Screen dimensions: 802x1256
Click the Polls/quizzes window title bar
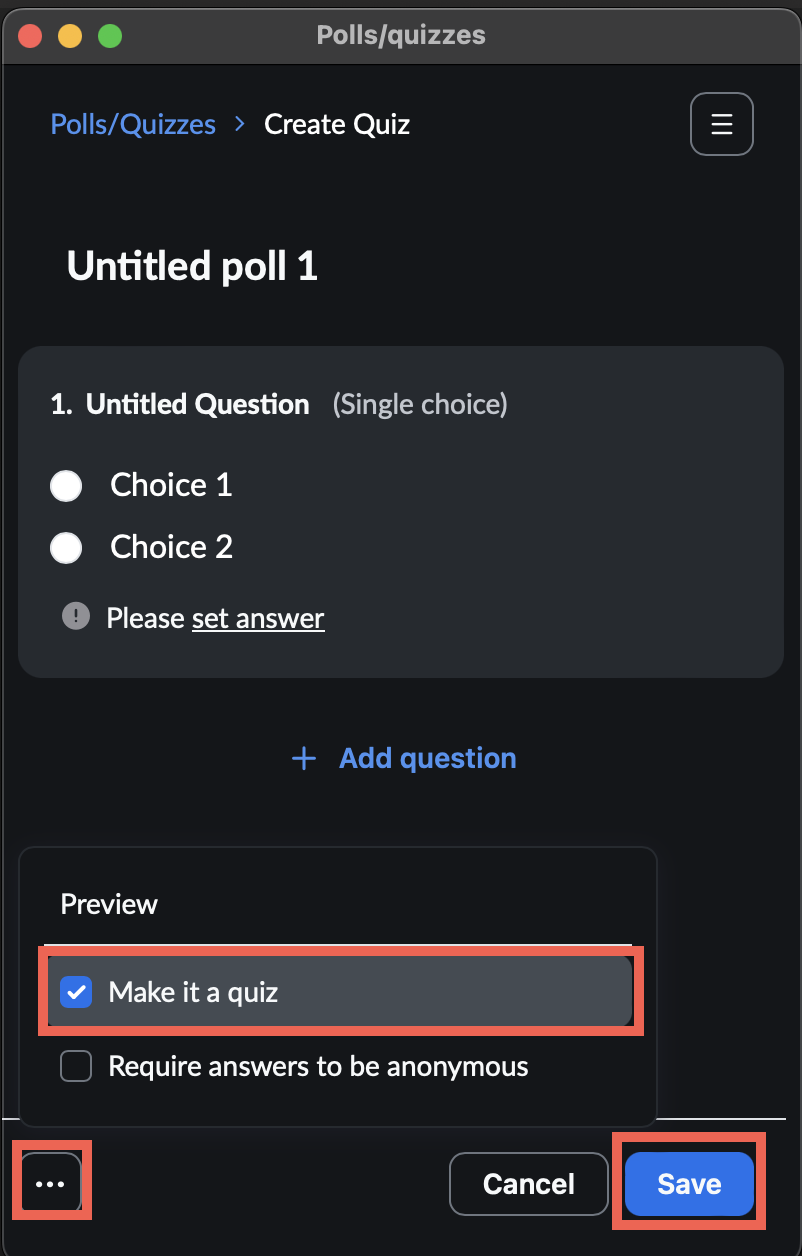[400, 34]
